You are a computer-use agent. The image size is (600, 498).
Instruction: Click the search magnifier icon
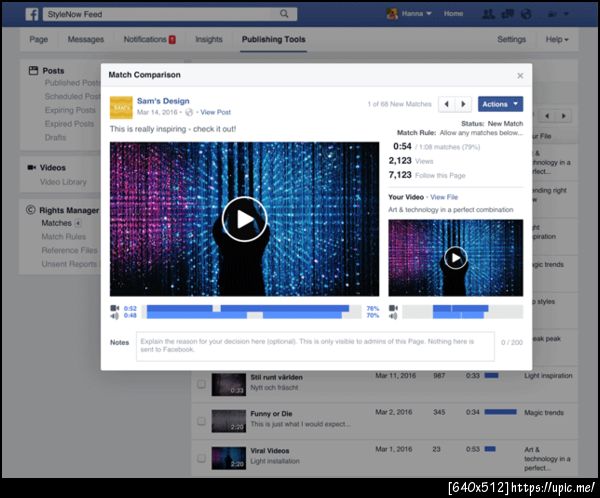284,14
